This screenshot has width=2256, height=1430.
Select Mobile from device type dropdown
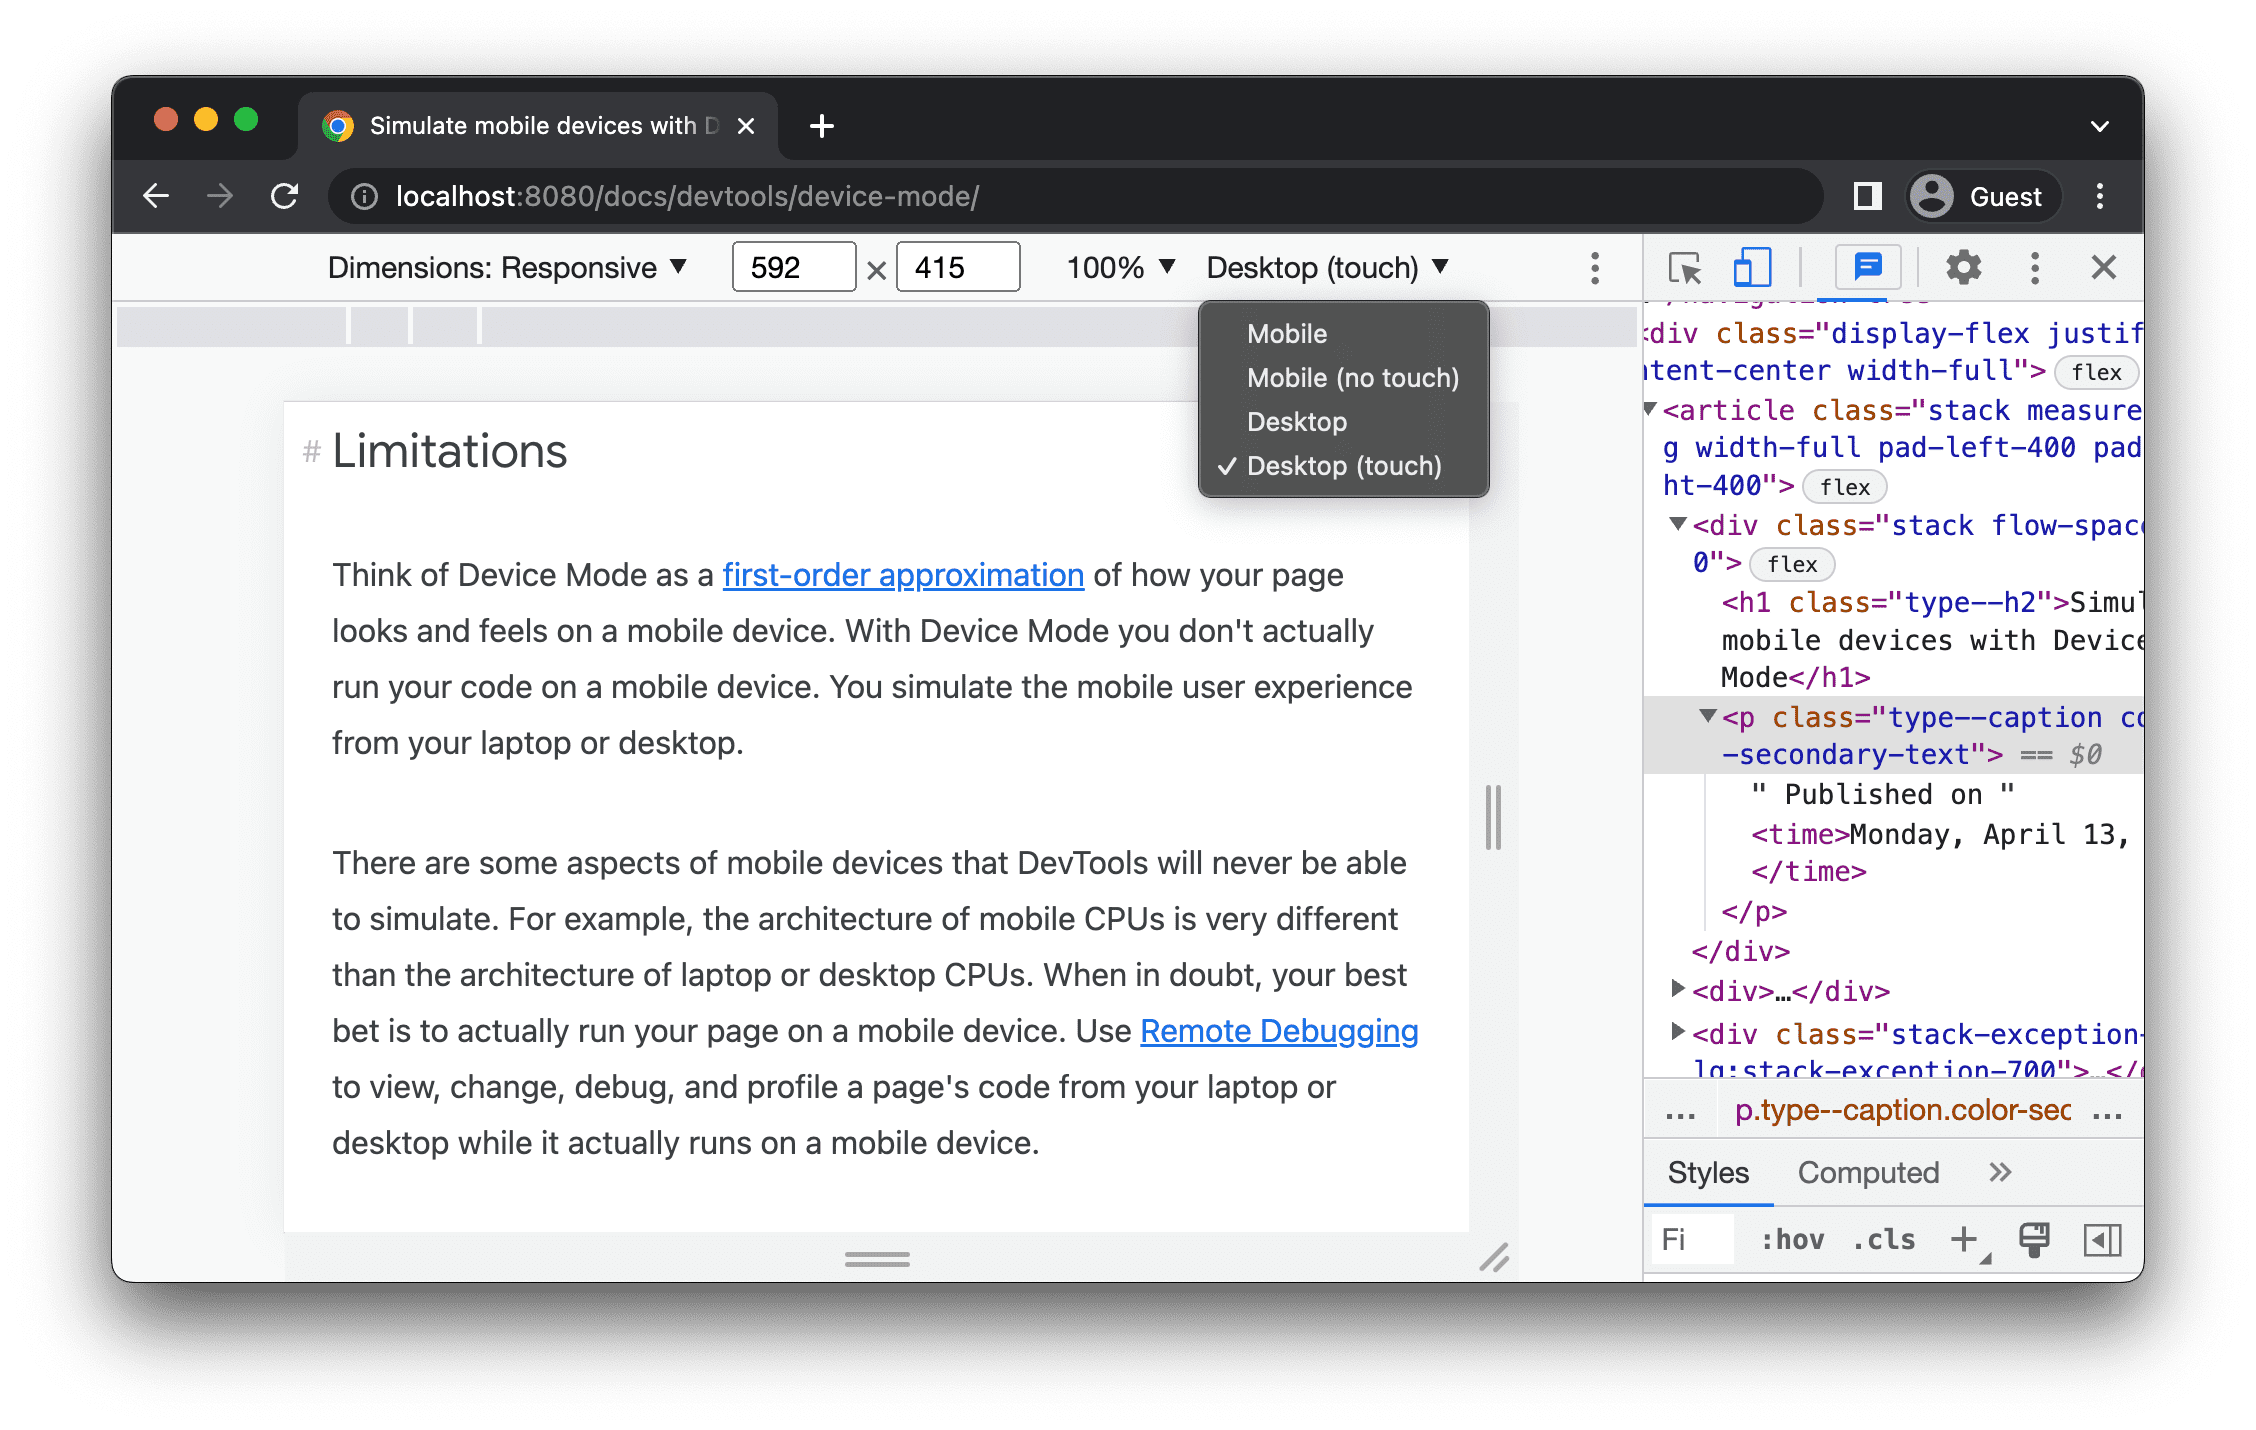click(x=1289, y=334)
